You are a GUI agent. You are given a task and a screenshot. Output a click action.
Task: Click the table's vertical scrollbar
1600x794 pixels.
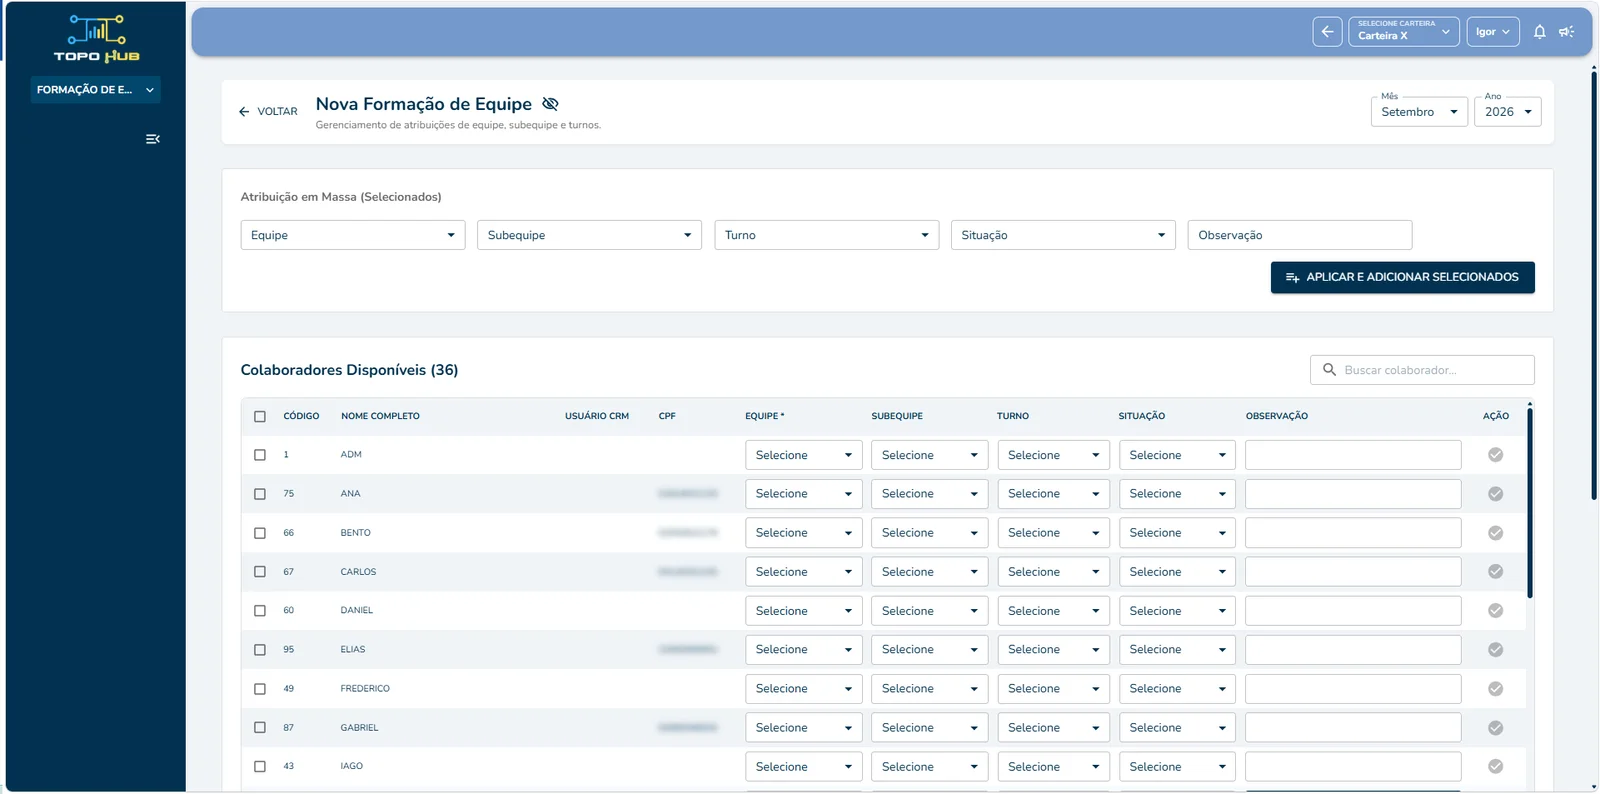click(x=1529, y=501)
